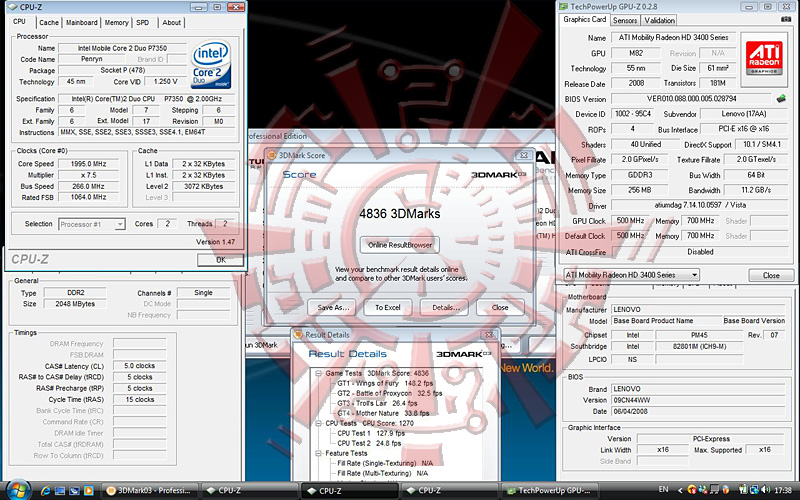
Task: Click the Core VID 1.250 V field
Action: [x=166, y=82]
